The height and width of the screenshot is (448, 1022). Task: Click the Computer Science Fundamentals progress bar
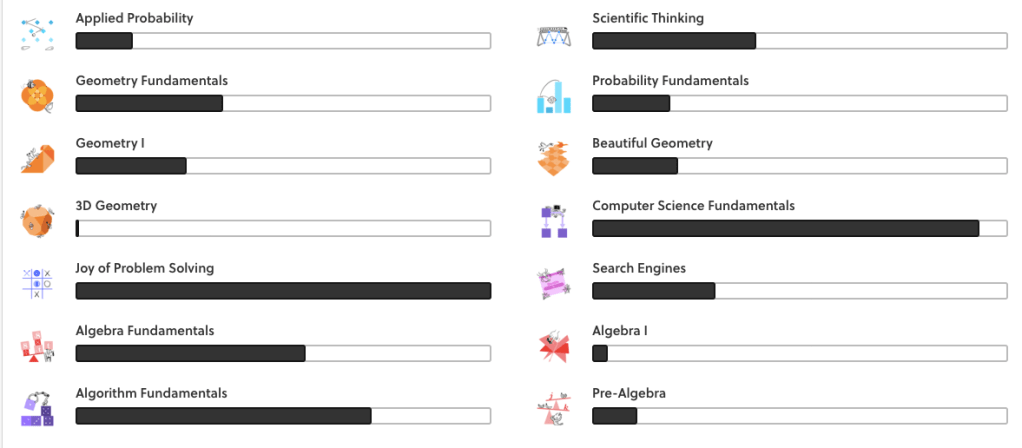tap(799, 228)
